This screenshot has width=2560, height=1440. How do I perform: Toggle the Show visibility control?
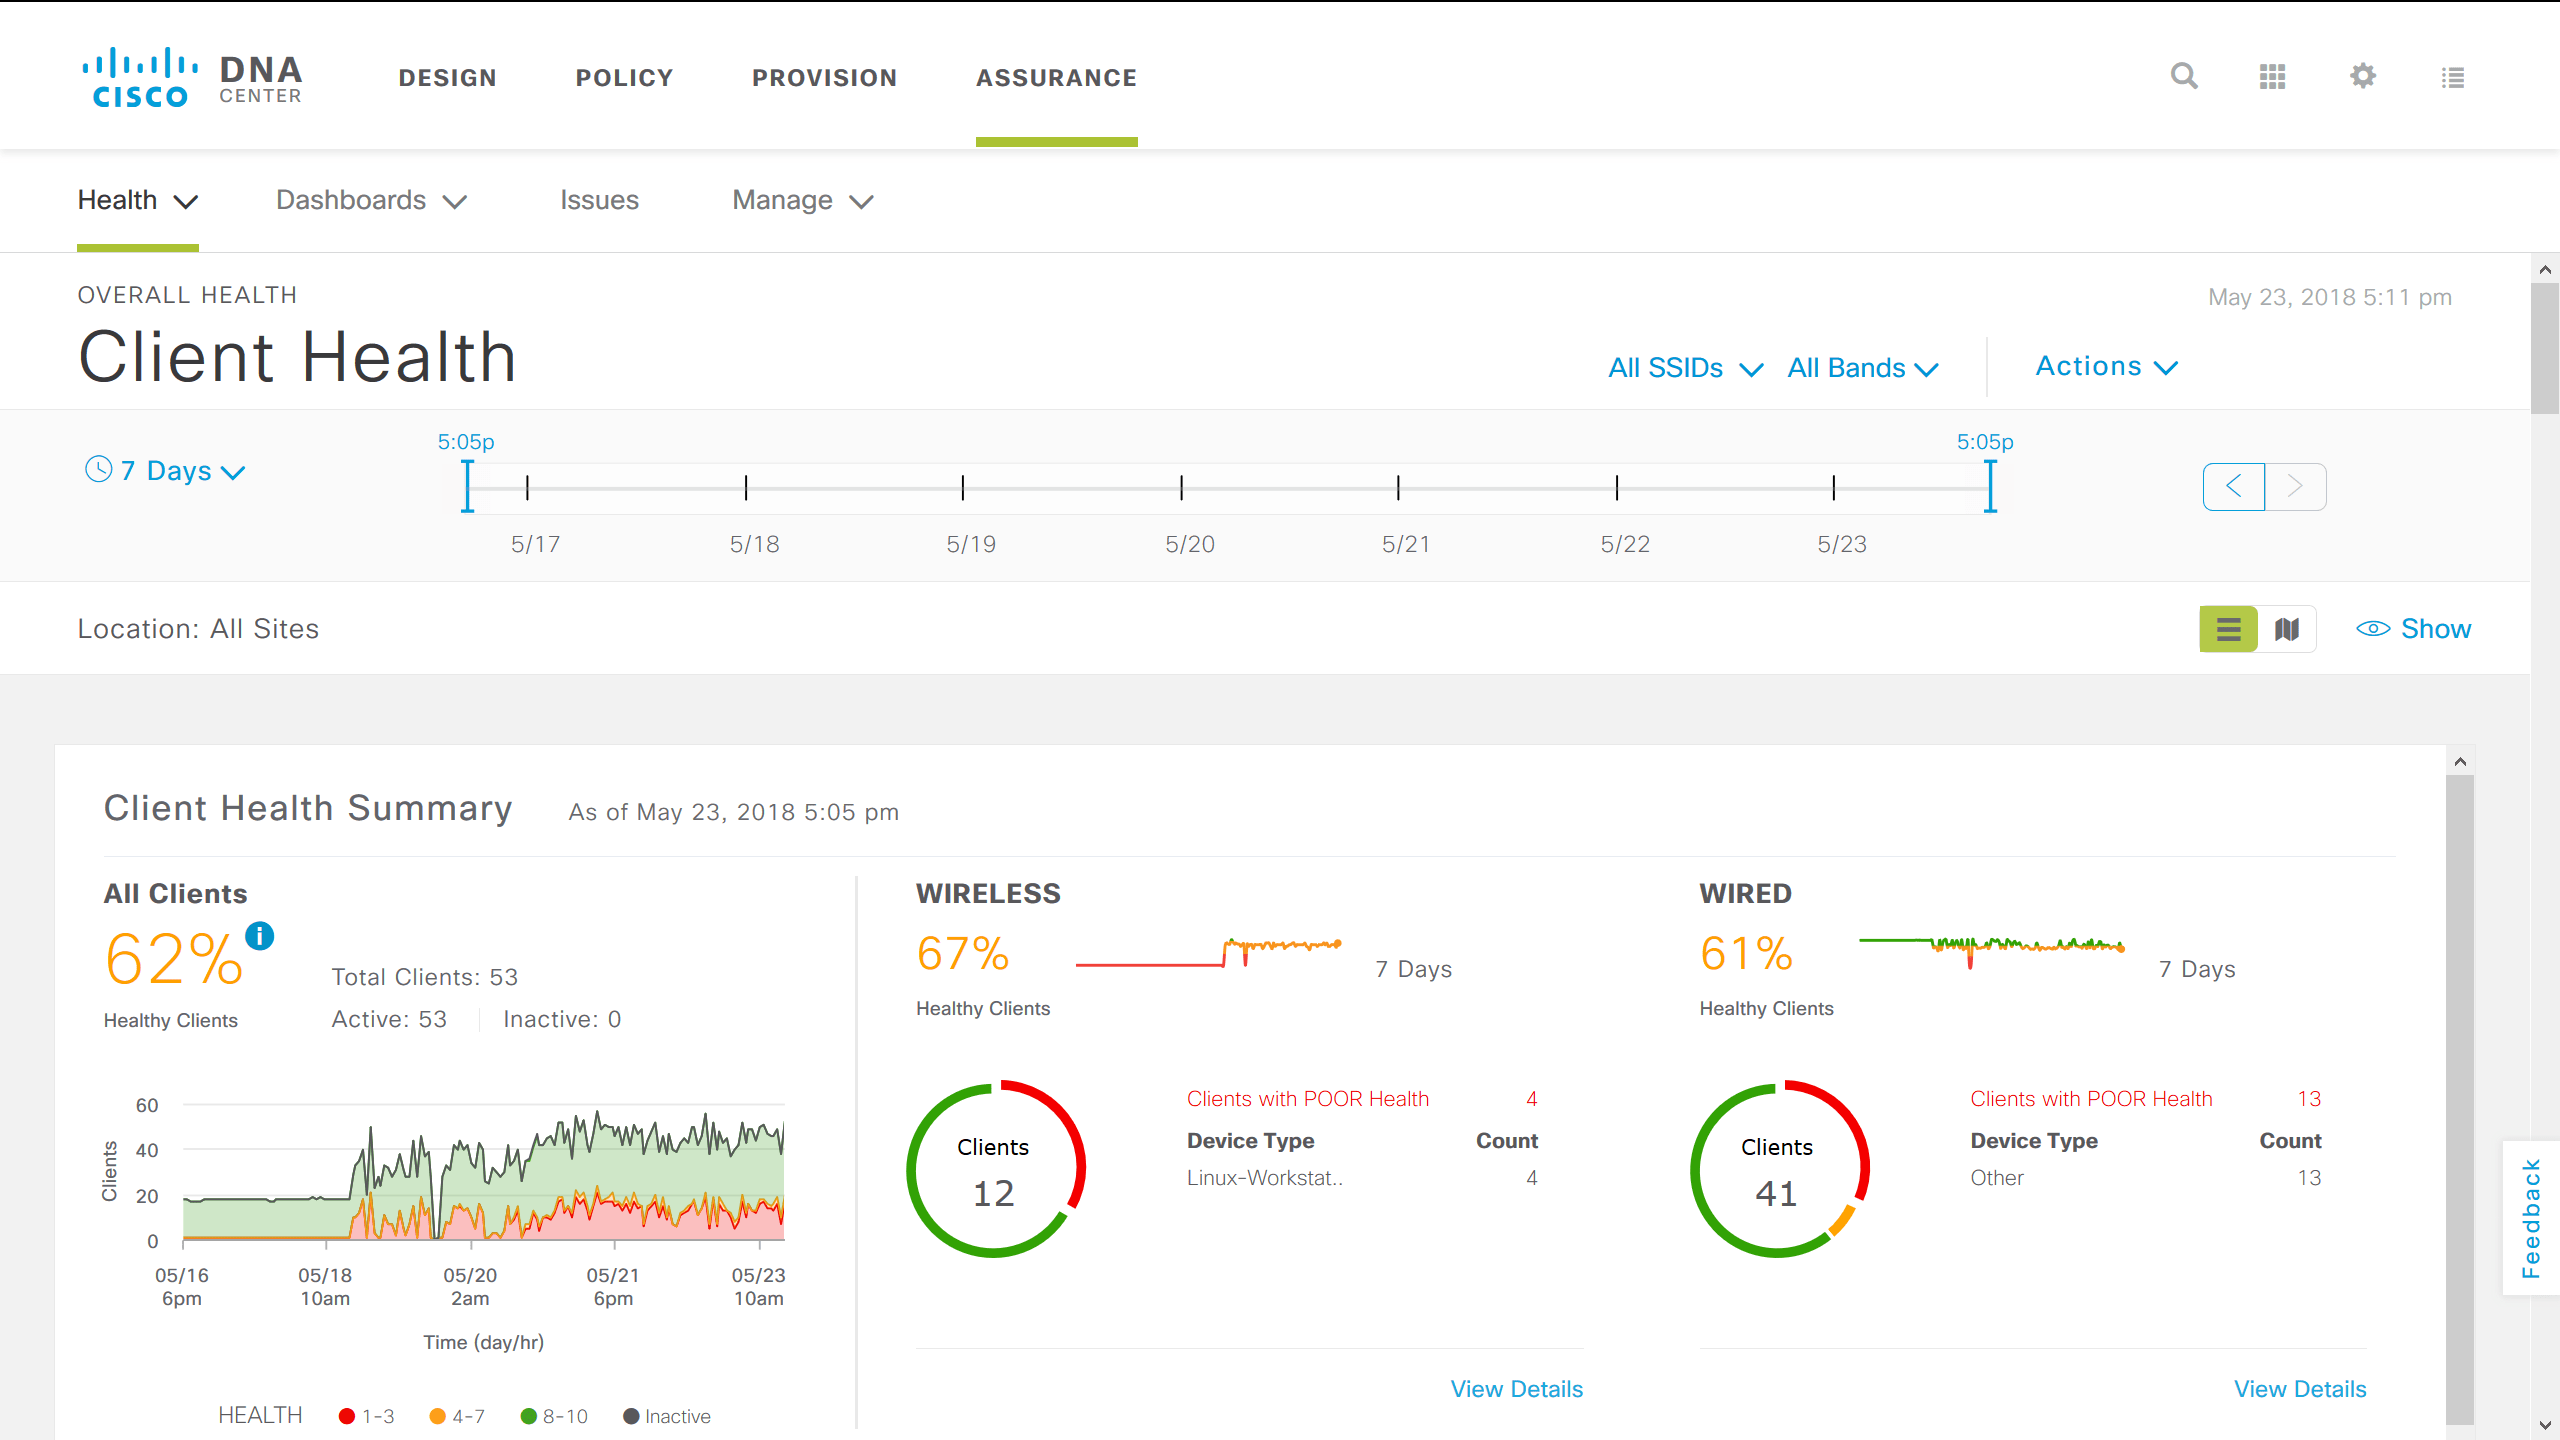2414,628
